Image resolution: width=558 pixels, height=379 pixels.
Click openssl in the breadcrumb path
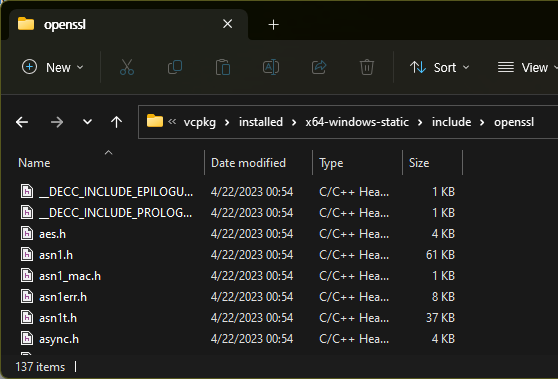tap(514, 122)
